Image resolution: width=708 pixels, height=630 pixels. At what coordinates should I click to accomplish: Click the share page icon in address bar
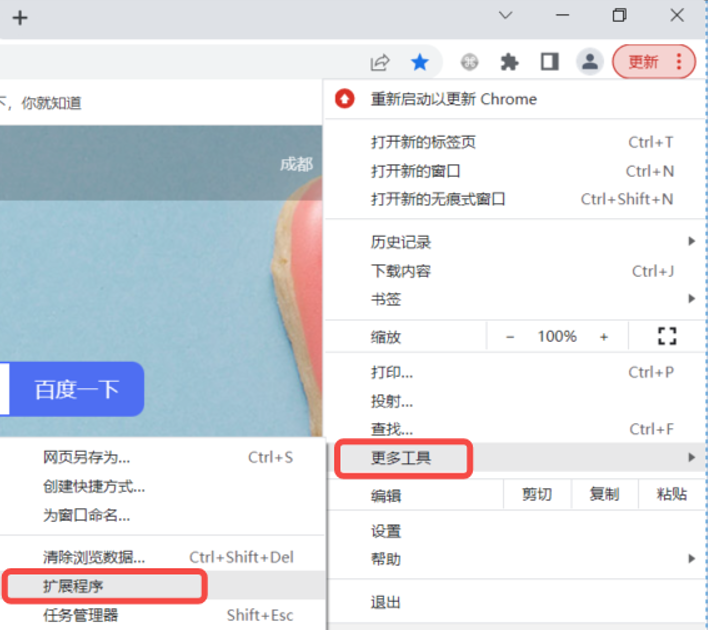[x=380, y=62]
